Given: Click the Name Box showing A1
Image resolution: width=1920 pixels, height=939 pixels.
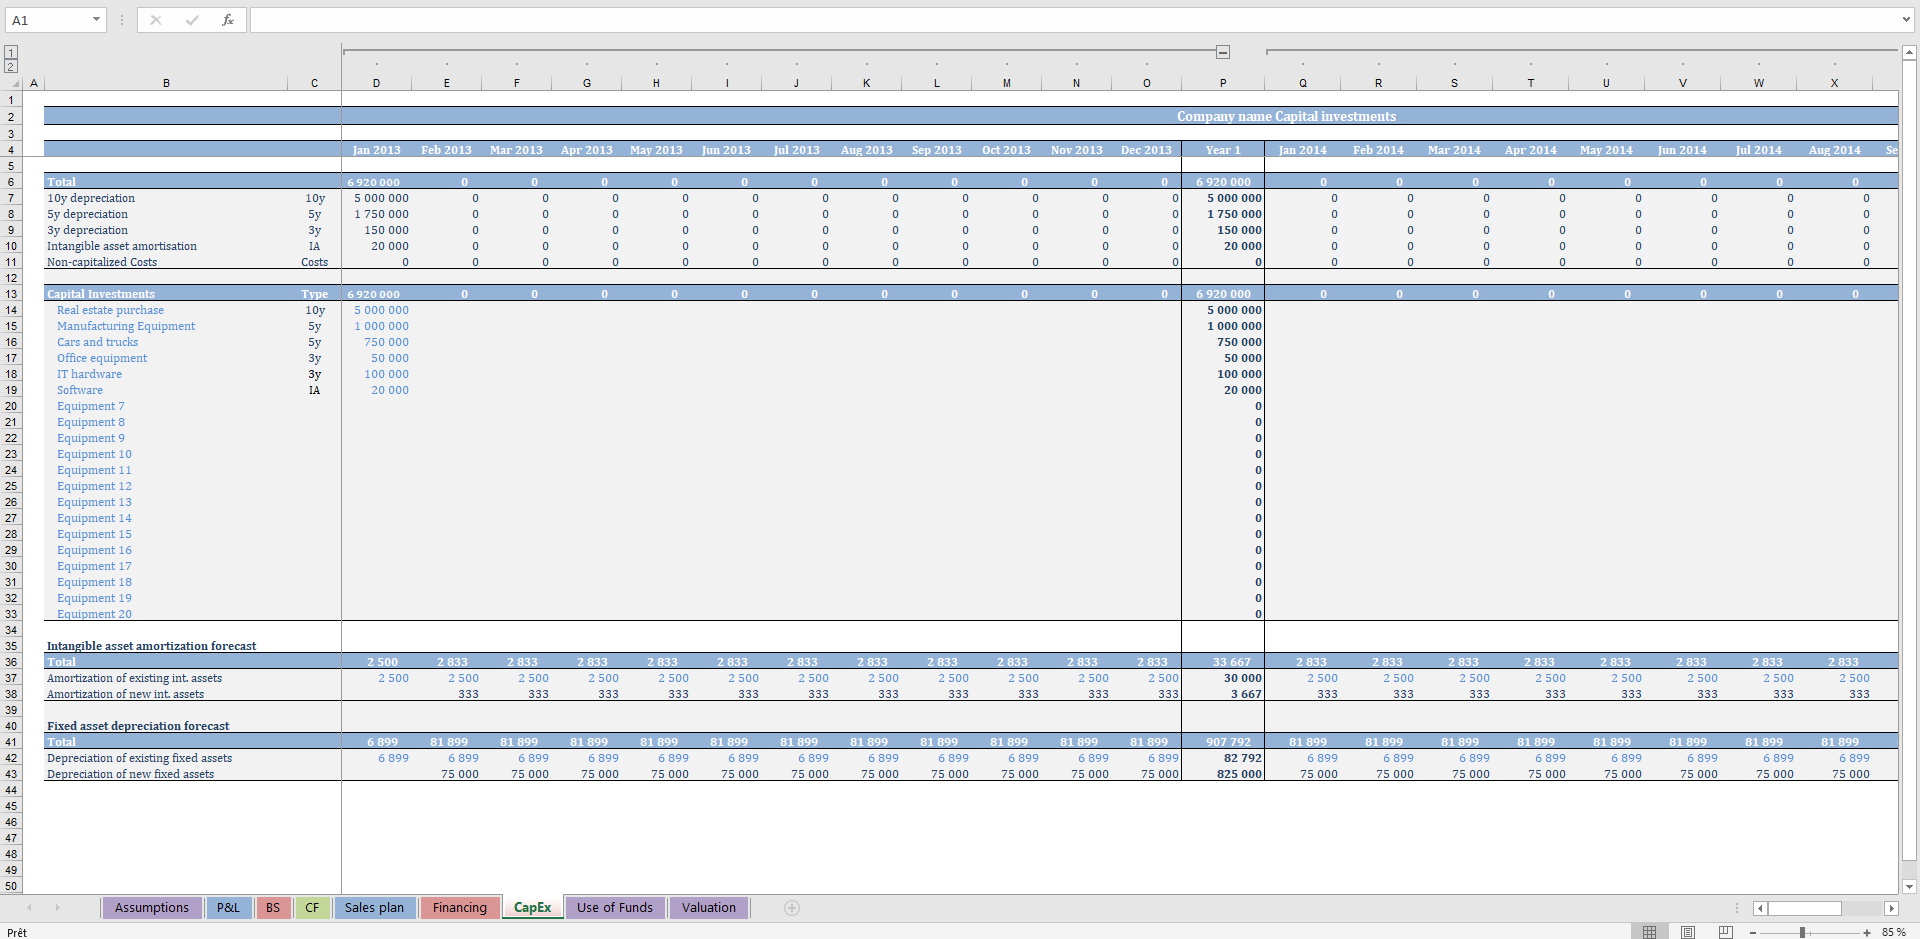Looking at the screenshot, I should tap(48, 20).
